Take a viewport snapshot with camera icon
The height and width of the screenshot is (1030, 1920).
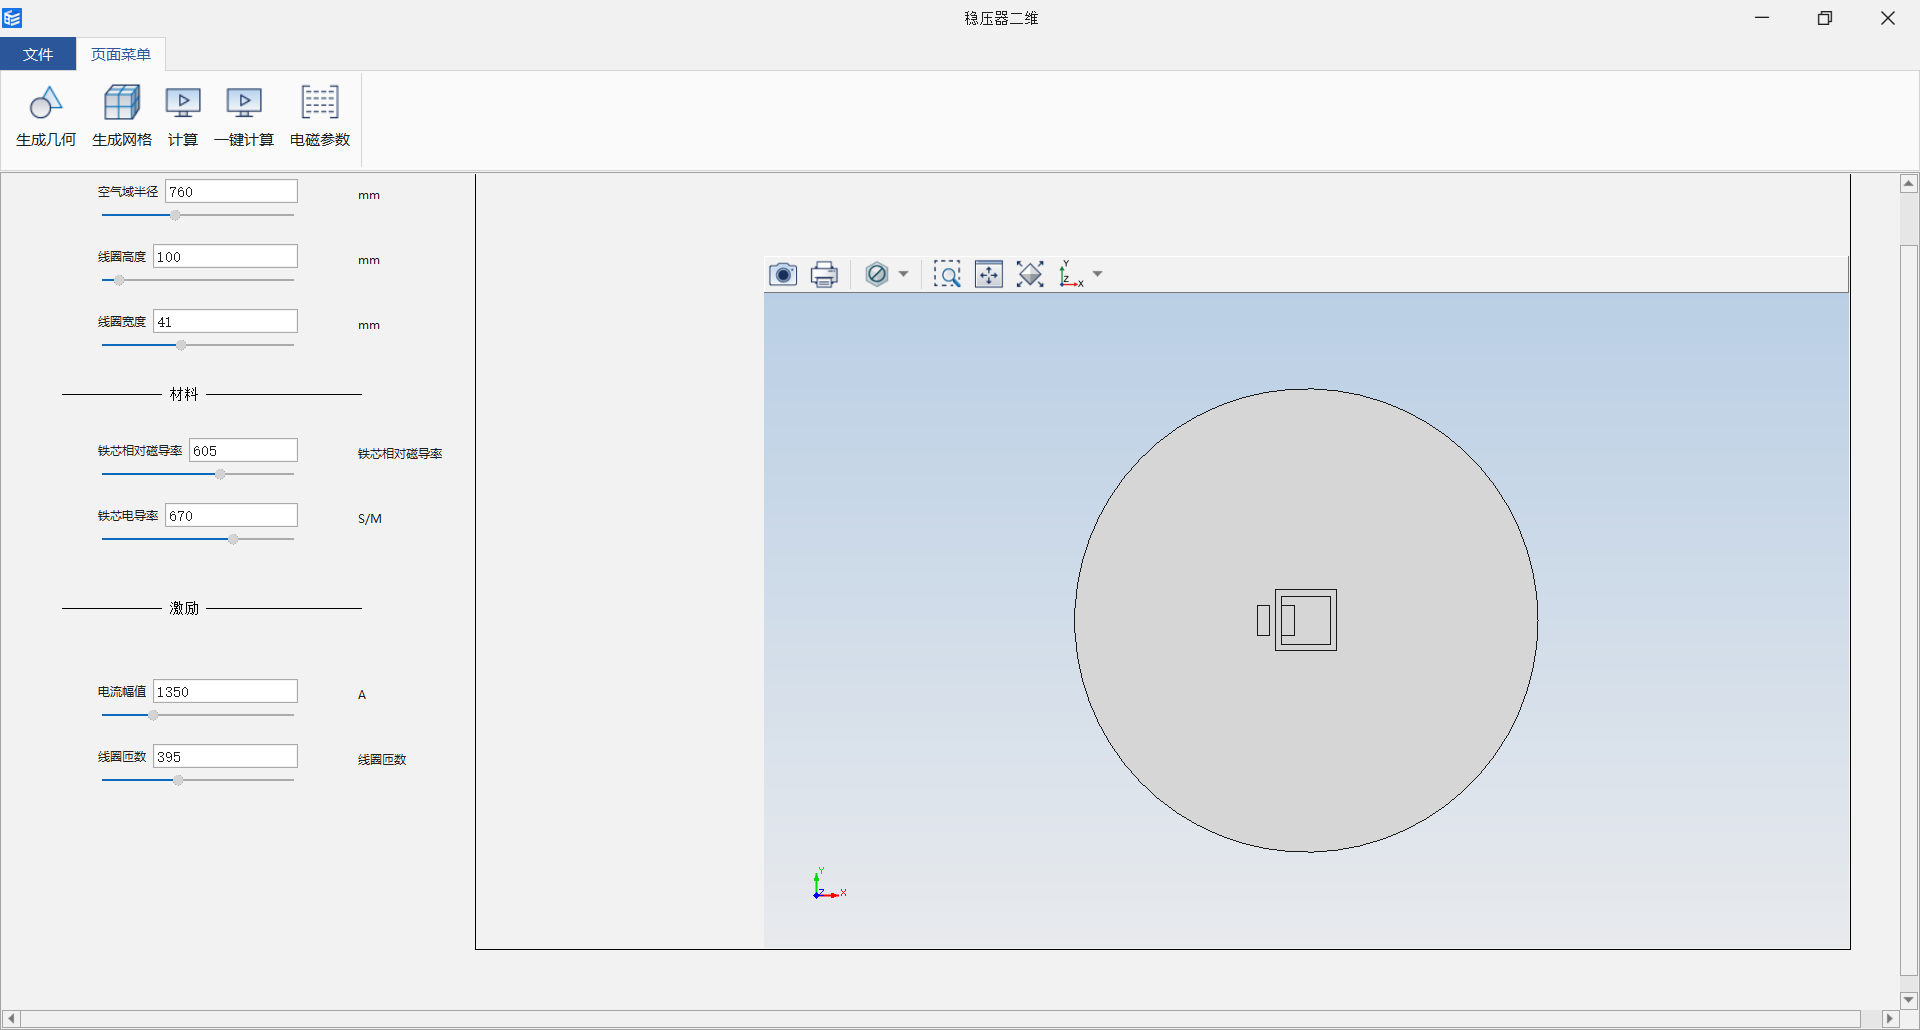coord(783,274)
